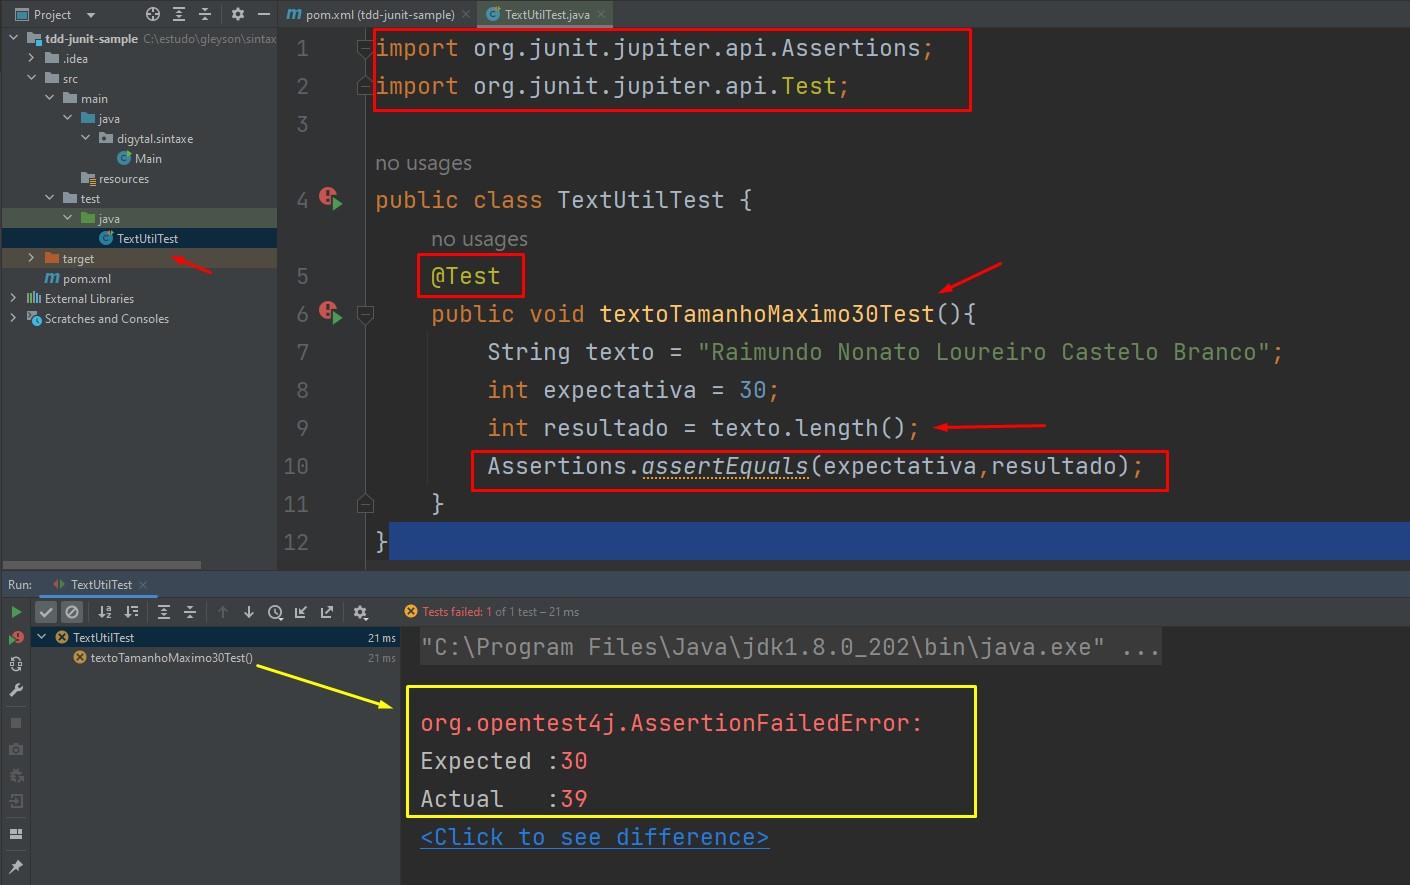Toggle Show Ignored tests button
The image size is (1410, 885).
tap(72, 612)
